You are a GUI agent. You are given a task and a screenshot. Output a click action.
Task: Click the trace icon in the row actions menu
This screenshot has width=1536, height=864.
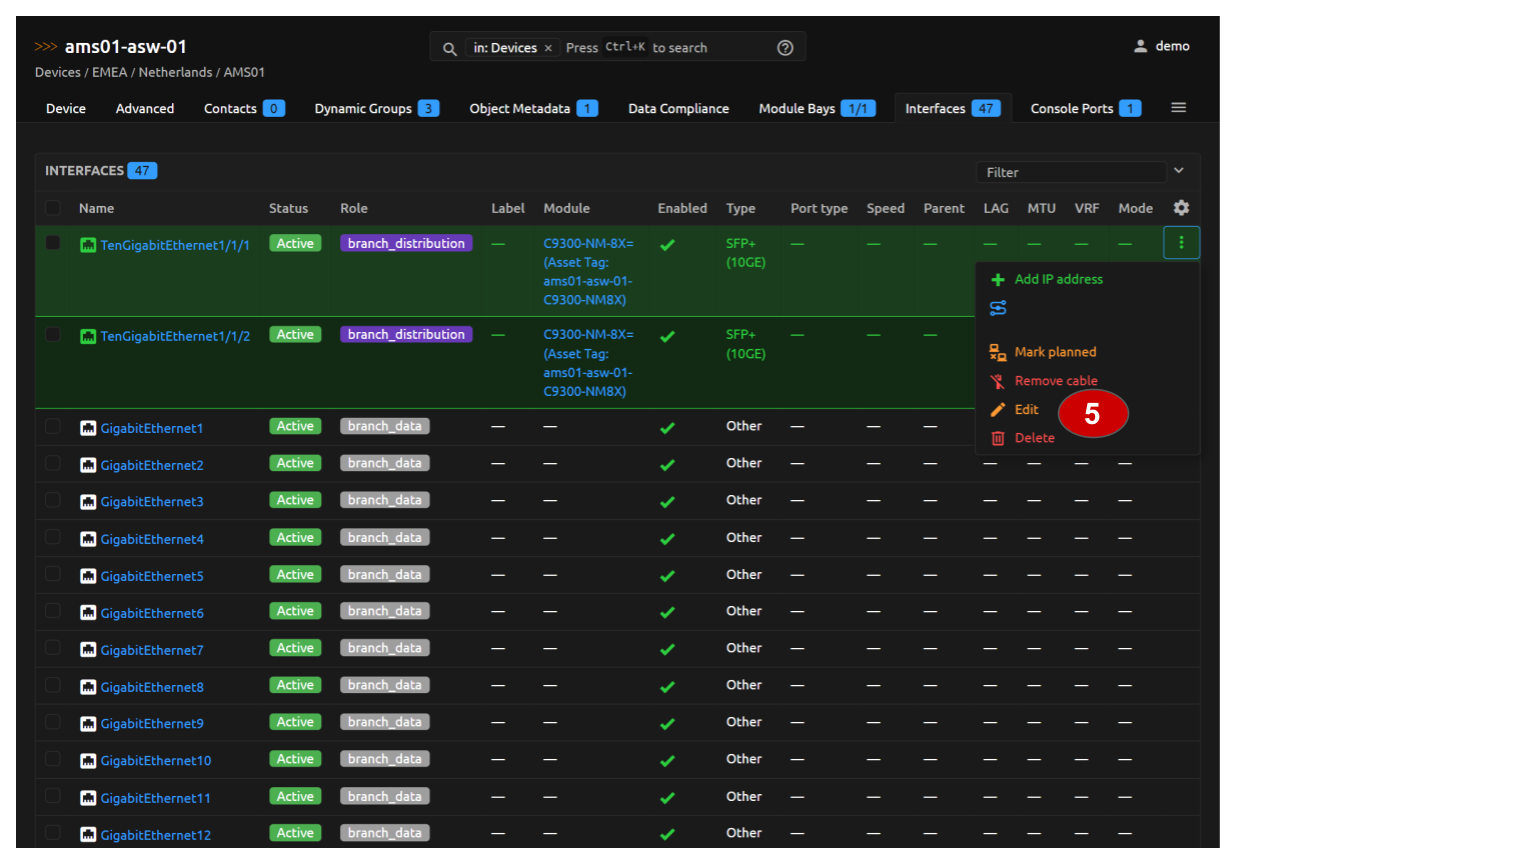coord(998,308)
